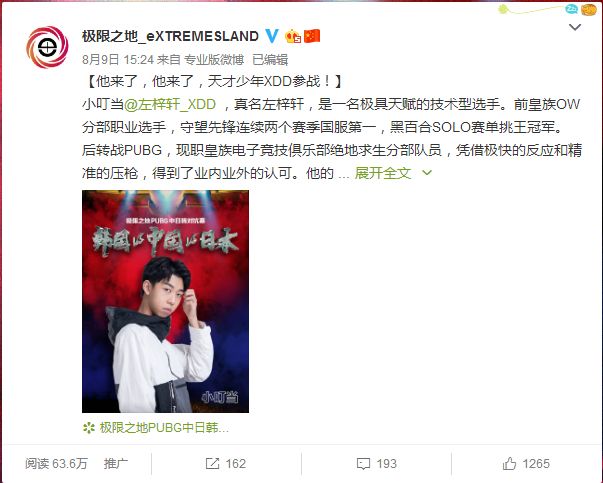
Task: Click the green flower topic icon
Action: tap(89, 428)
